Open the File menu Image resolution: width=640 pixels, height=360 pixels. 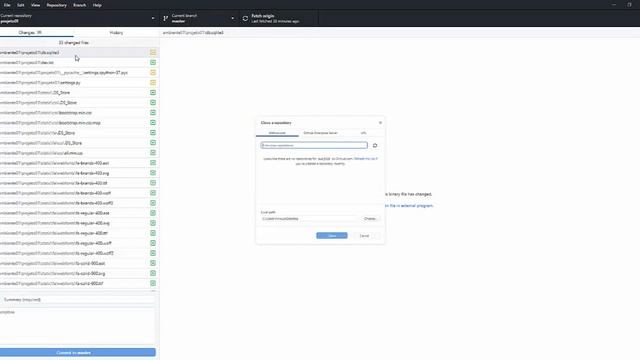[7, 5]
